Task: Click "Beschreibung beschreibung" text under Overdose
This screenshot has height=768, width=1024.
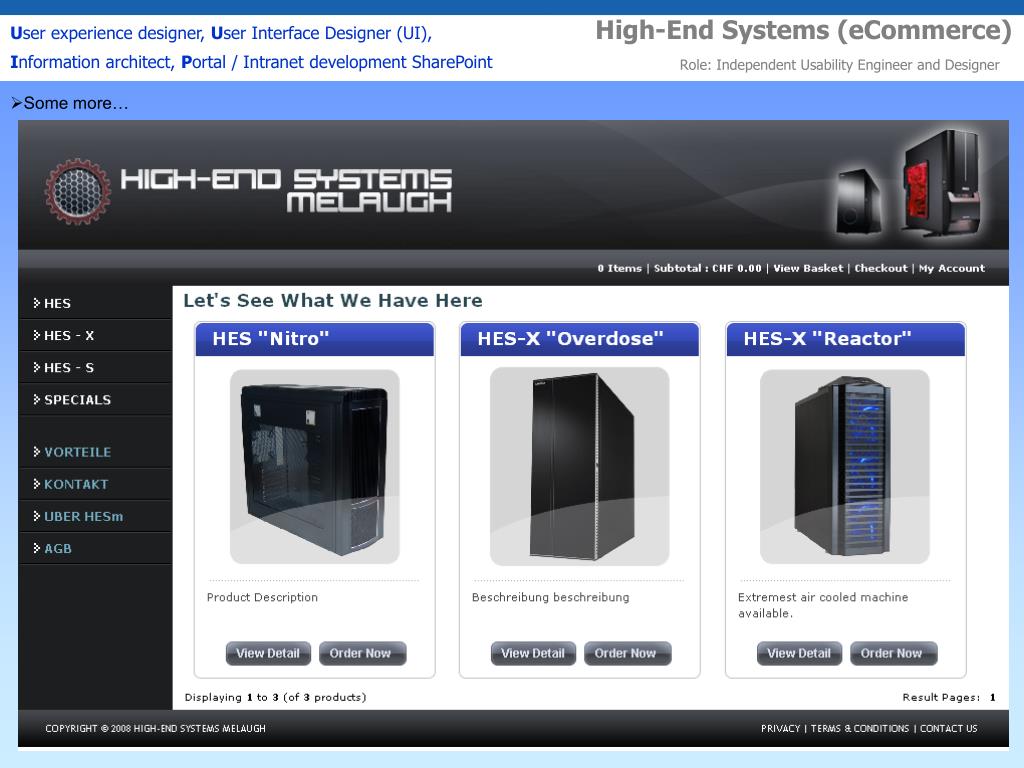Action: [551, 597]
